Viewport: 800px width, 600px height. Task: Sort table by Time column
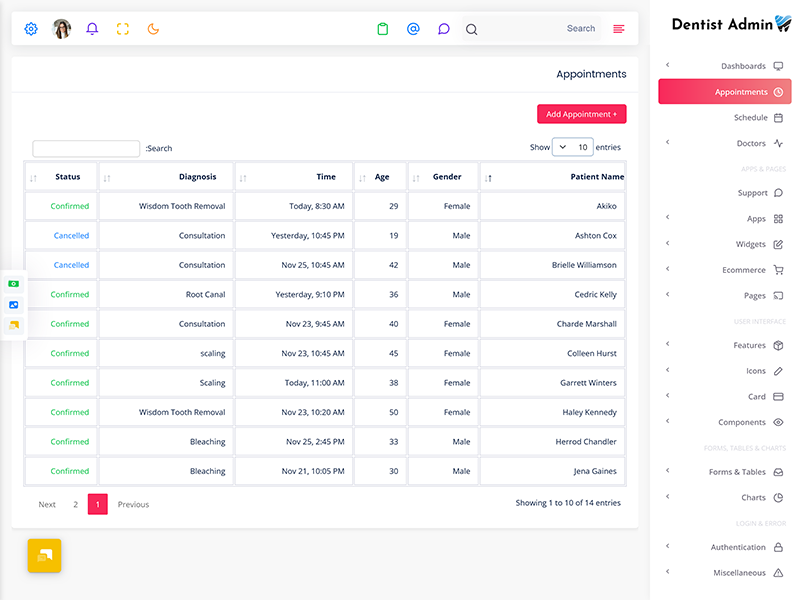click(x=294, y=177)
